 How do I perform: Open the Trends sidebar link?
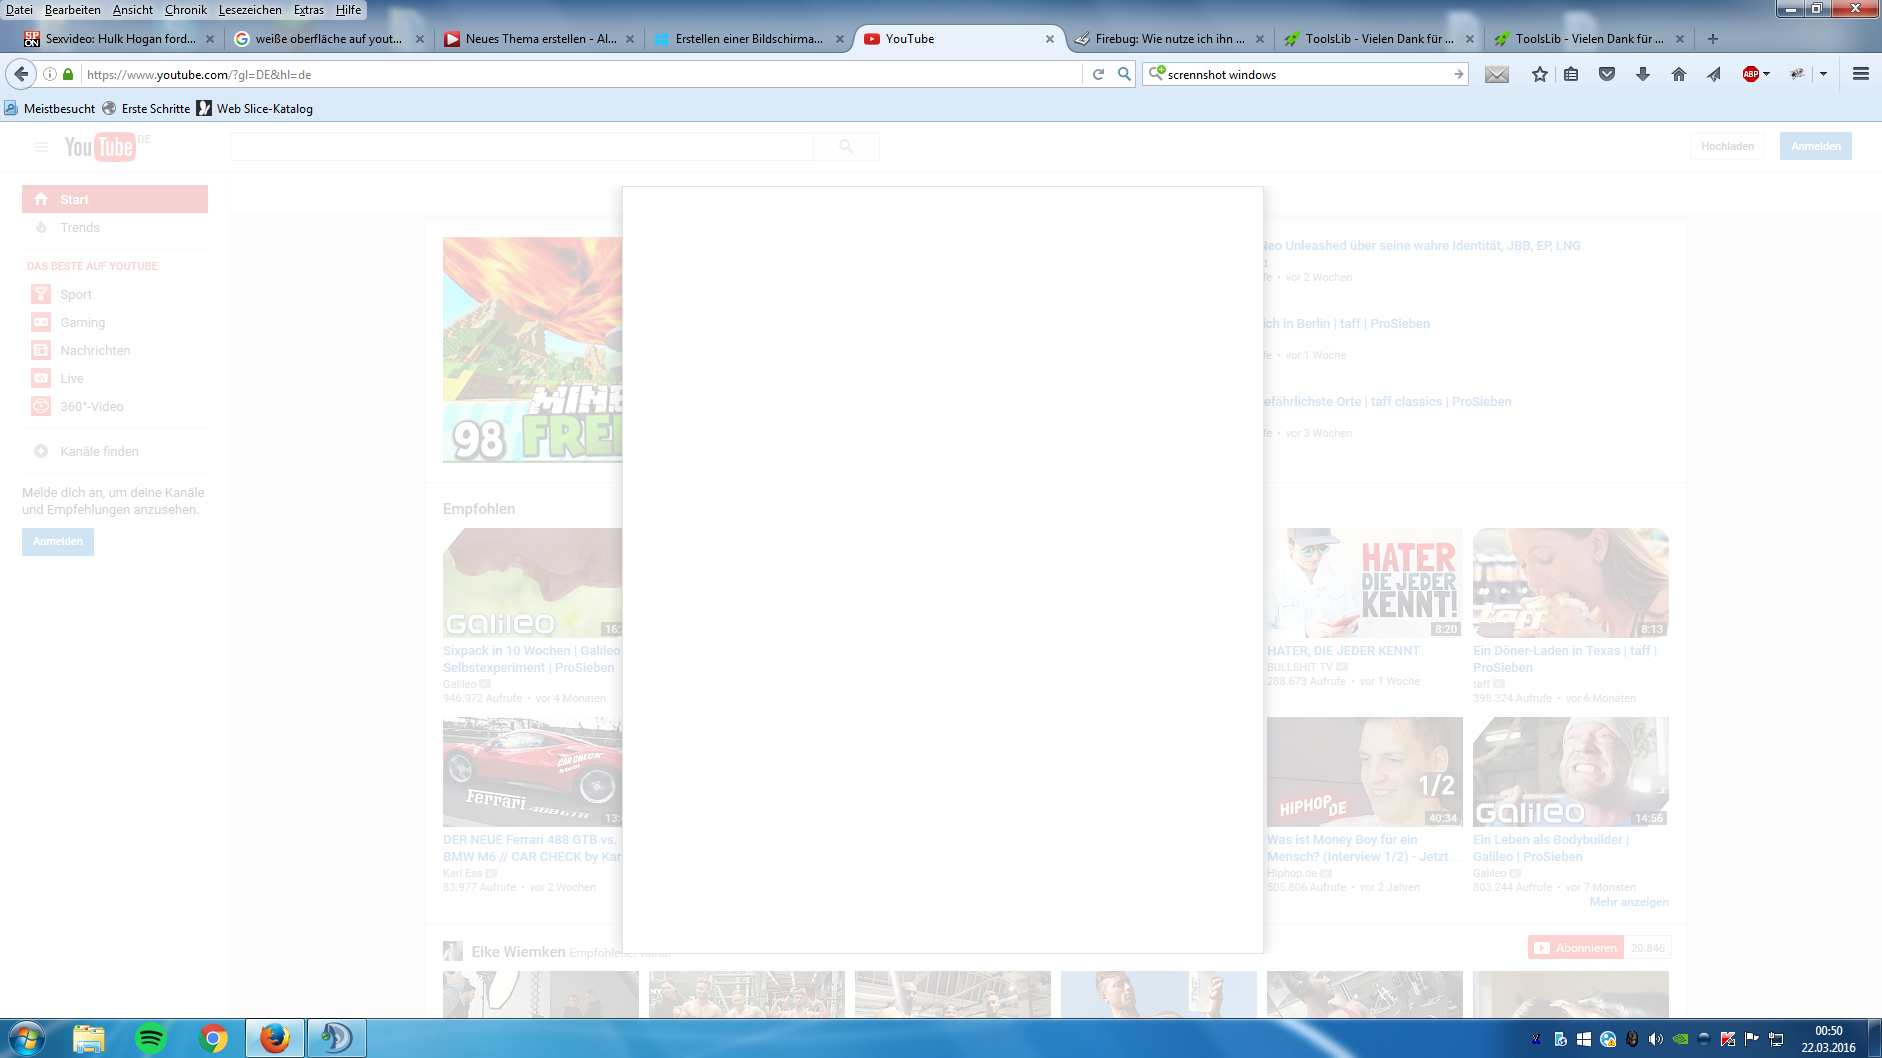pyautogui.click(x=80, y=228)
